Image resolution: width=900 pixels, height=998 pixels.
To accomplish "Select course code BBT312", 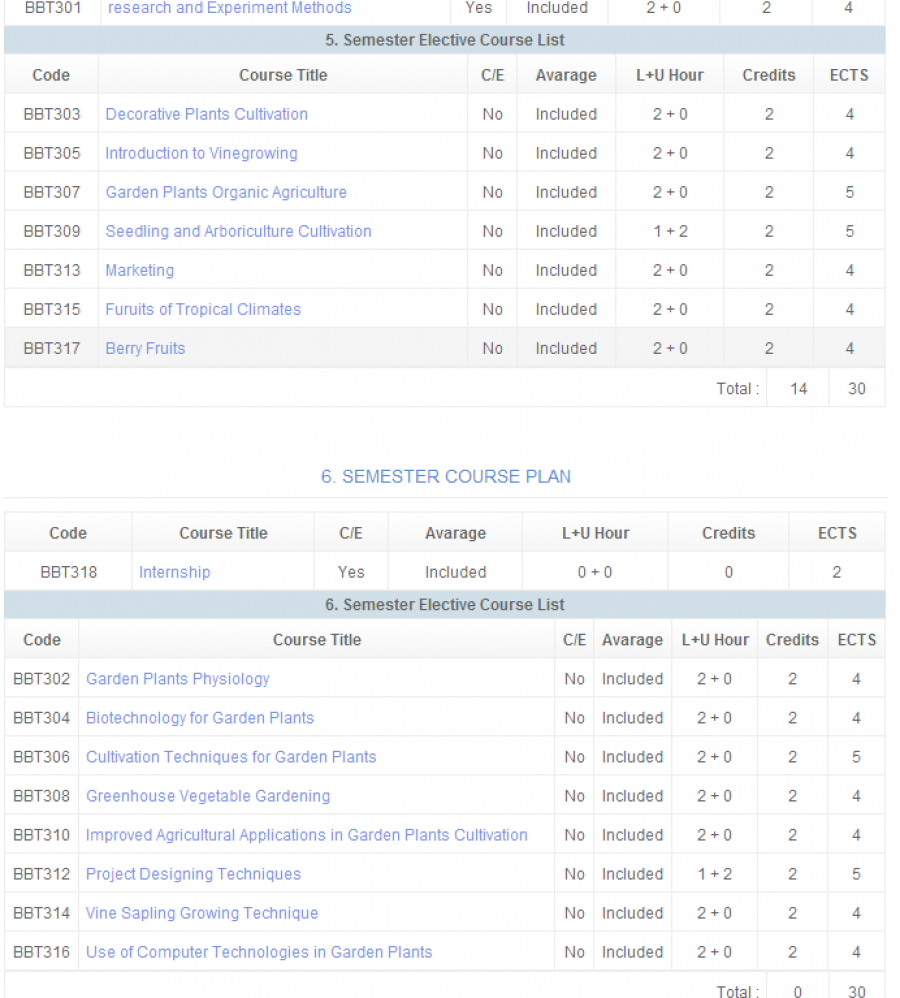I will coord(41,874).
